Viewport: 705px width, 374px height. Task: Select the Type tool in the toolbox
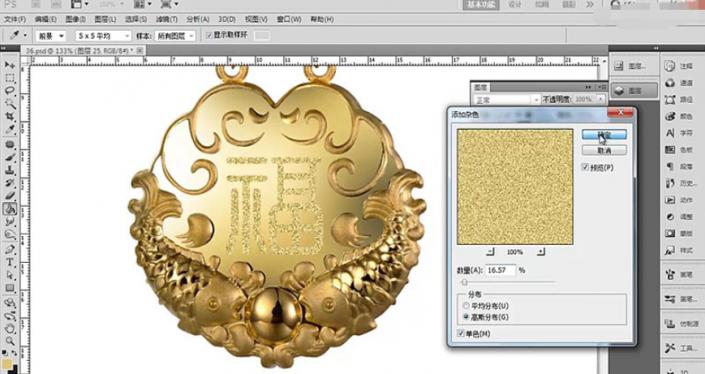[x=10, y=262]
